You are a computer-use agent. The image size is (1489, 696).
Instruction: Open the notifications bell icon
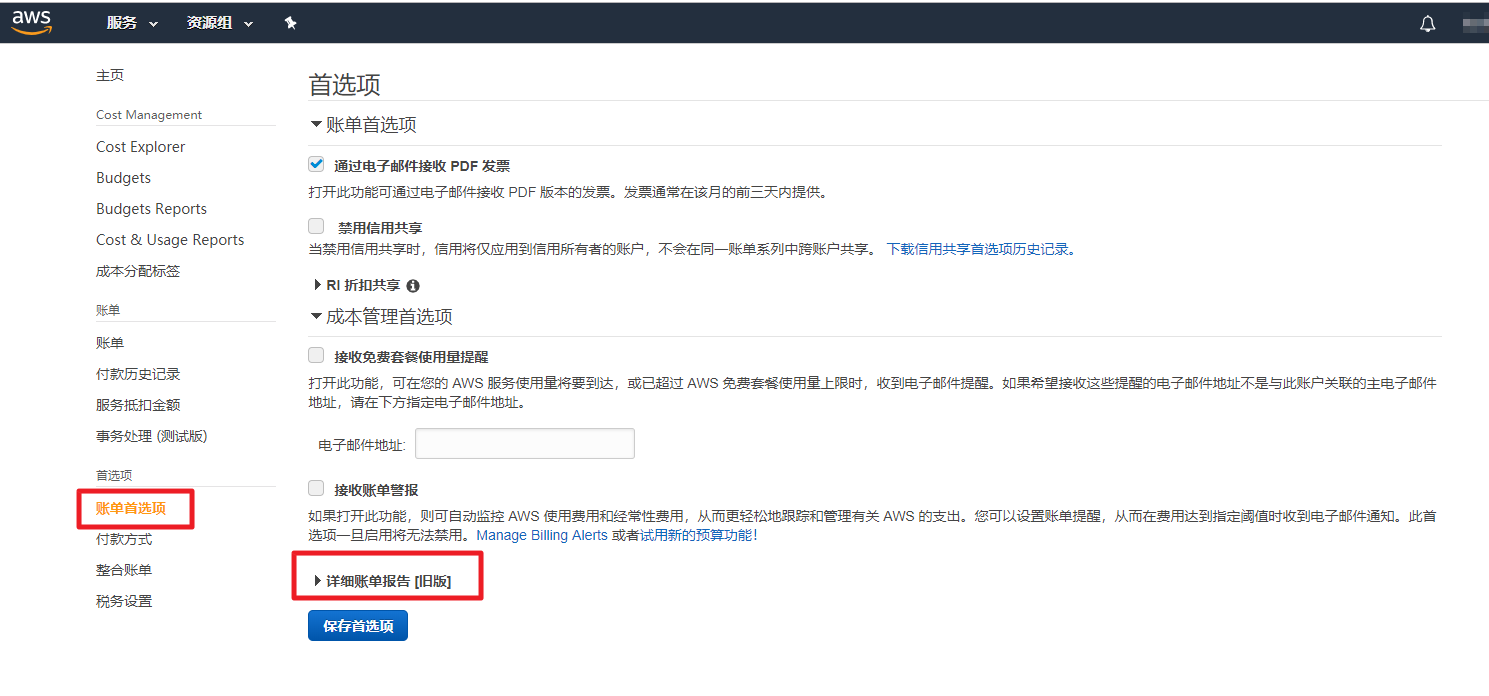[1427, 24]
